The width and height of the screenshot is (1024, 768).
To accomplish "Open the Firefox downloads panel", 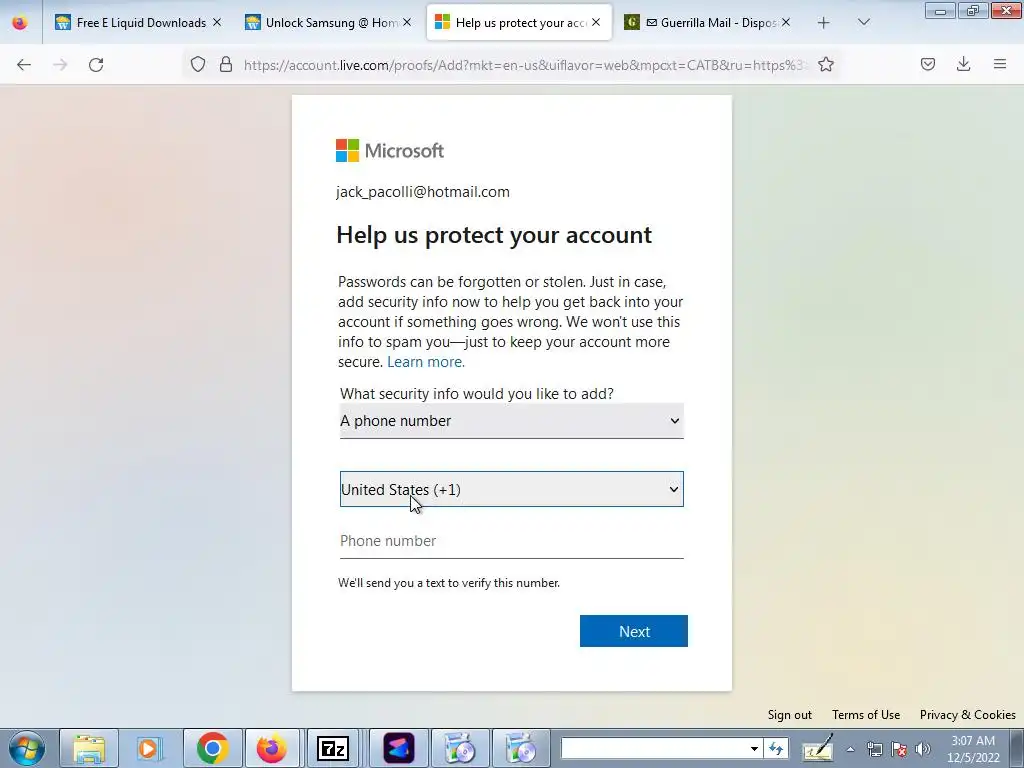I will coord(963,64).
